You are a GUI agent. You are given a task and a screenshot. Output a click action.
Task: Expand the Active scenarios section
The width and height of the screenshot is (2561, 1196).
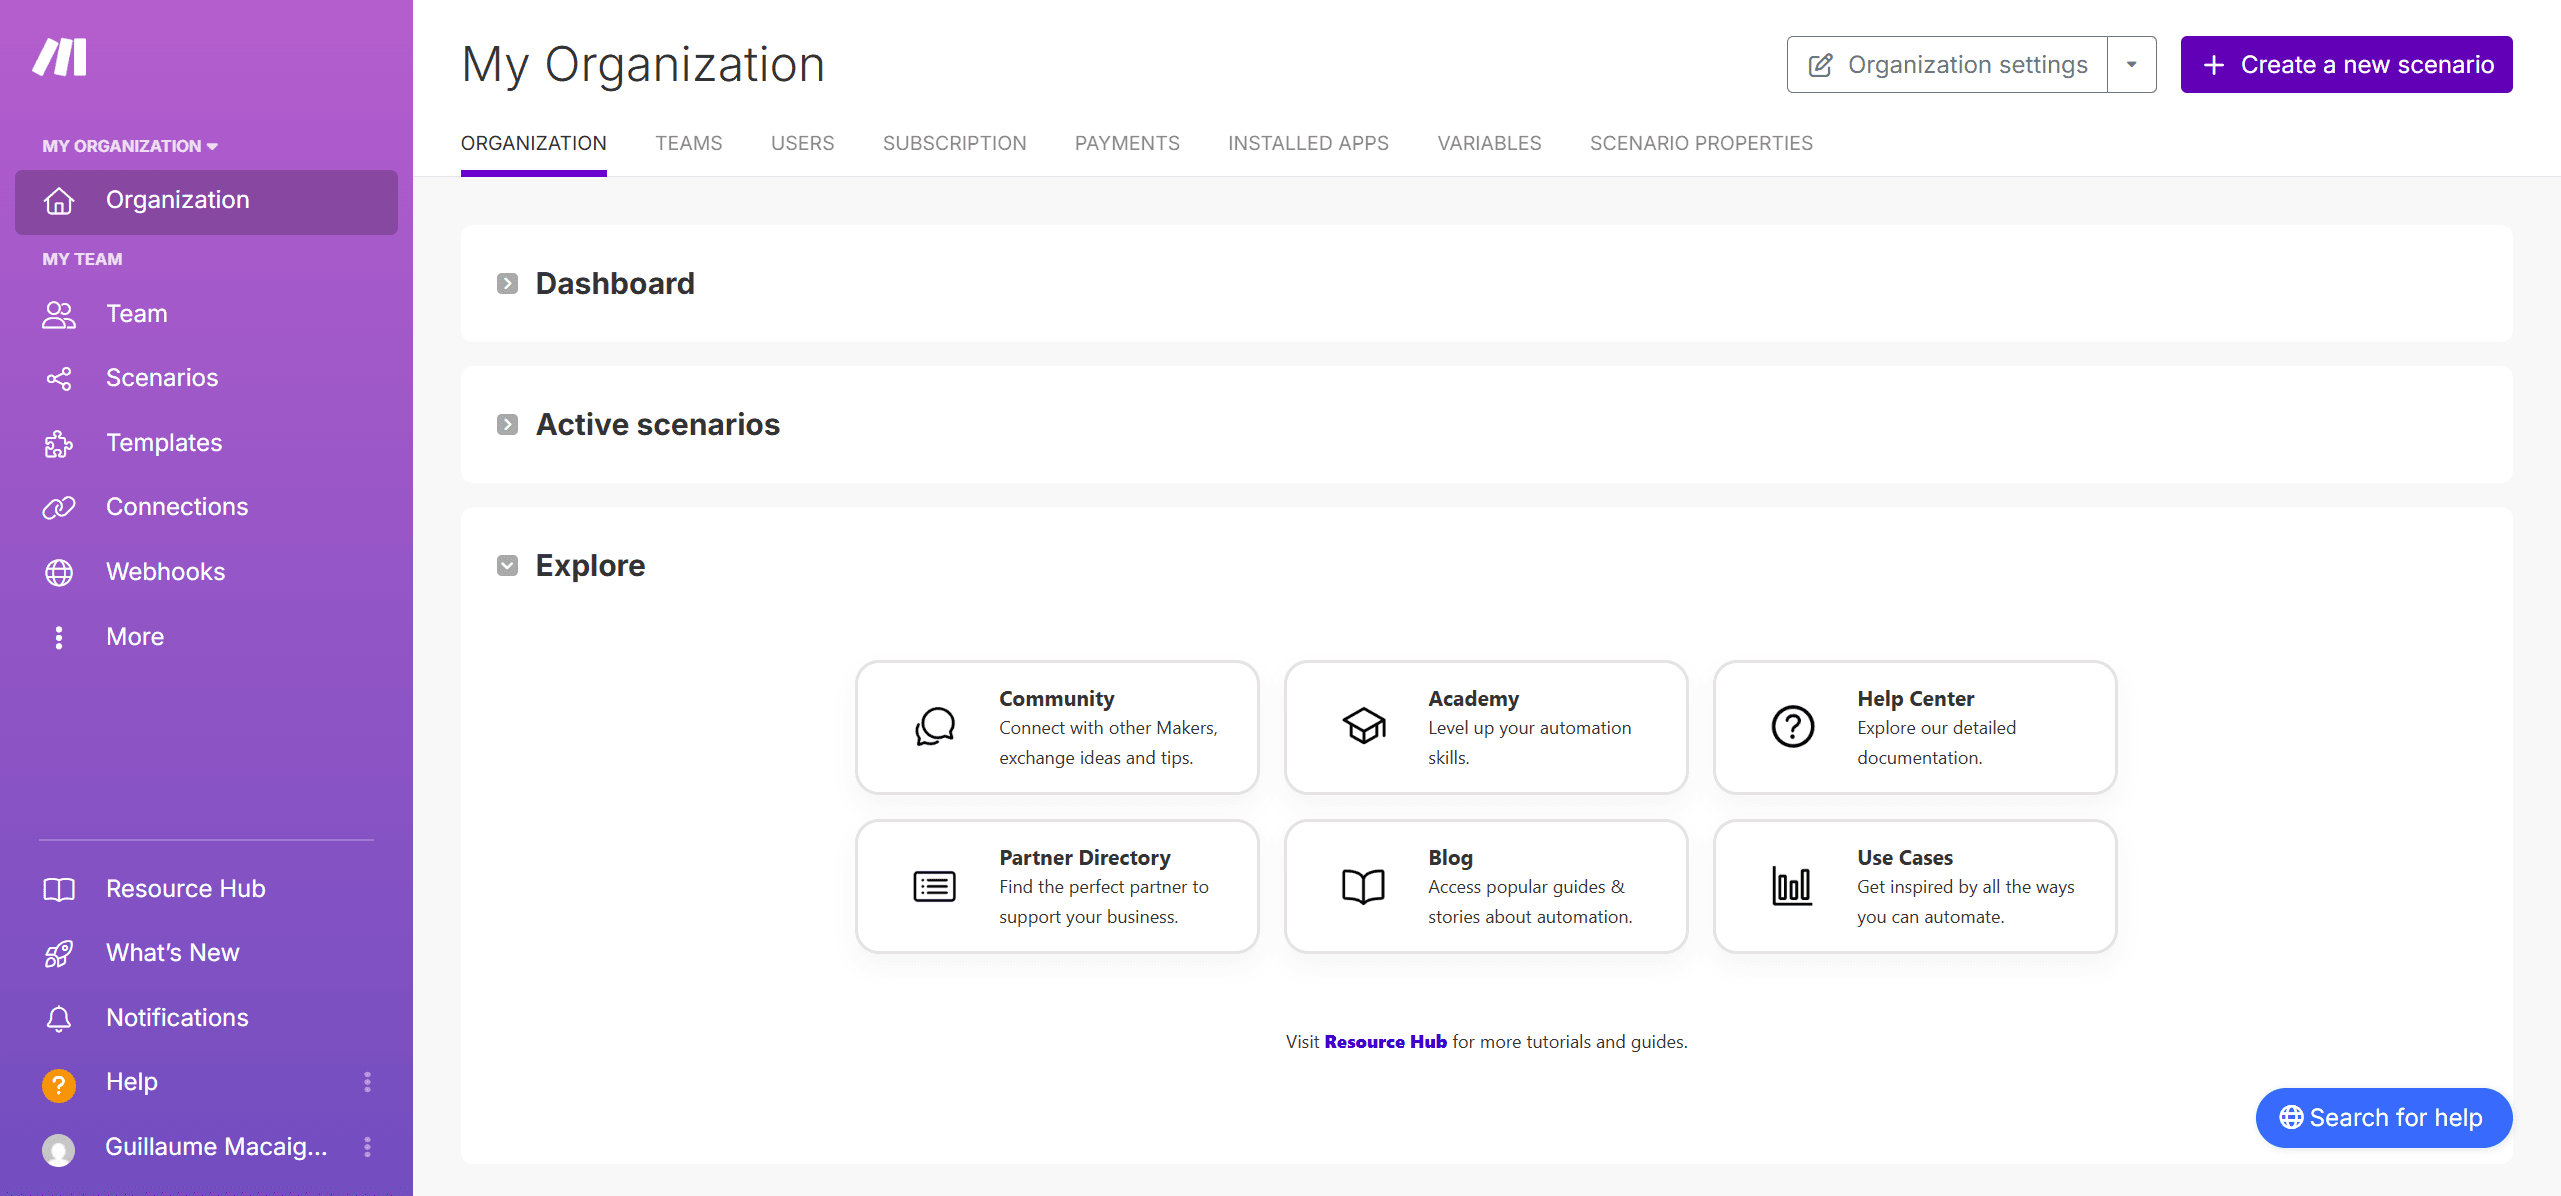507,425
